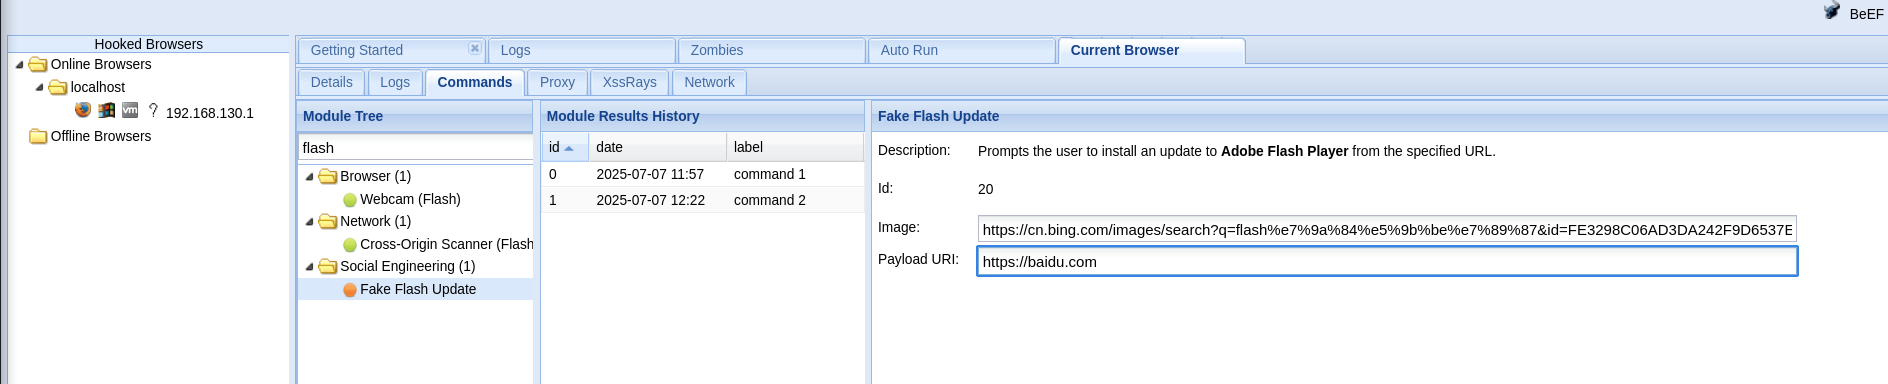The width and height of the screenshot is (1888, 384).
Task: Click the Social Engineering (1) folder icon
Action: pos(328,266)
